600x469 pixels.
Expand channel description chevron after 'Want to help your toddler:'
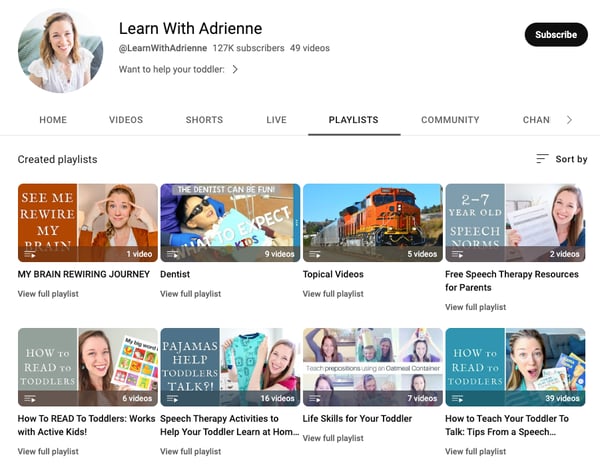point(235,69)
